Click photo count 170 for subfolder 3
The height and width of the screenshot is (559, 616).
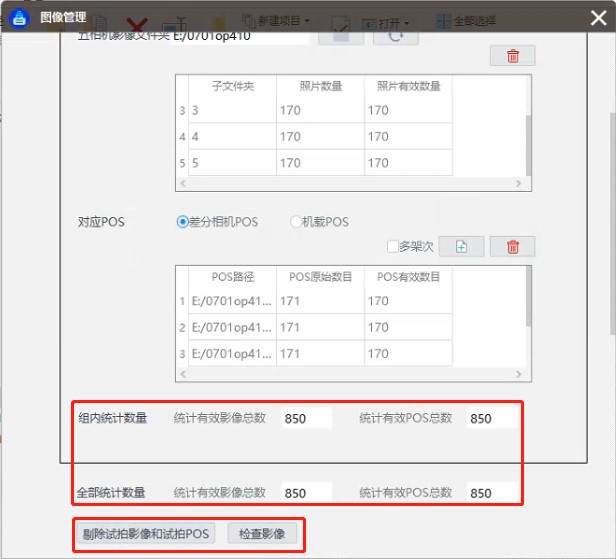coord(321,110)
